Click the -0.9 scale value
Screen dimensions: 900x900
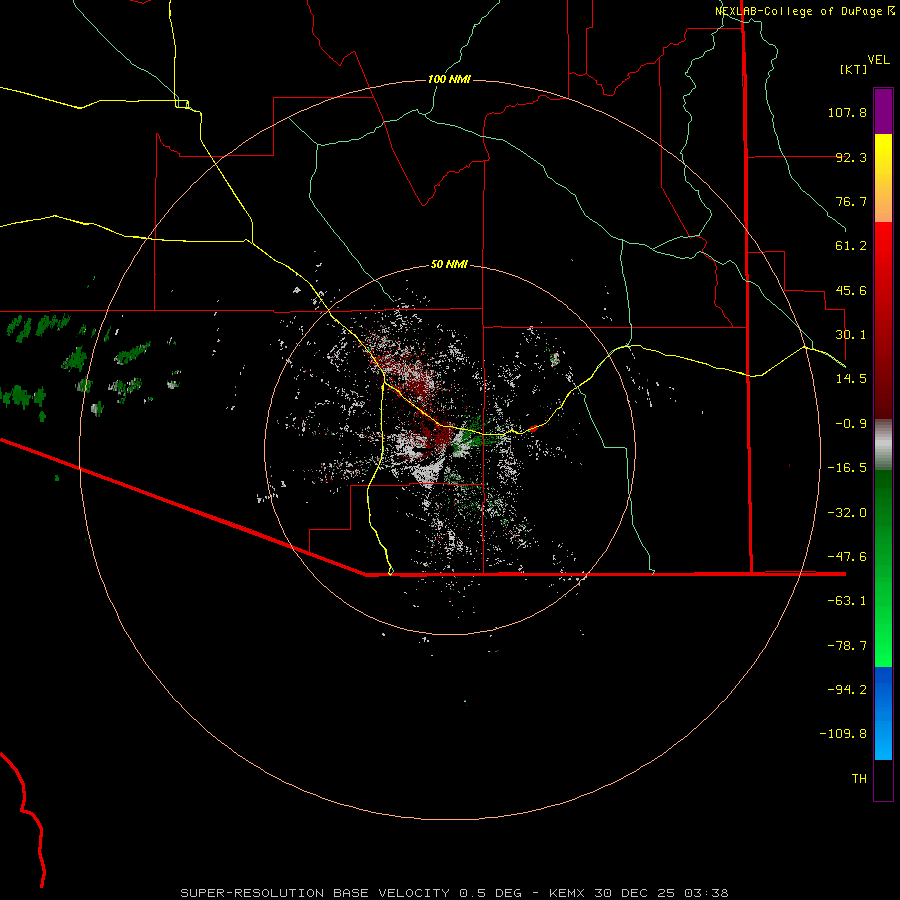point(851,424)
